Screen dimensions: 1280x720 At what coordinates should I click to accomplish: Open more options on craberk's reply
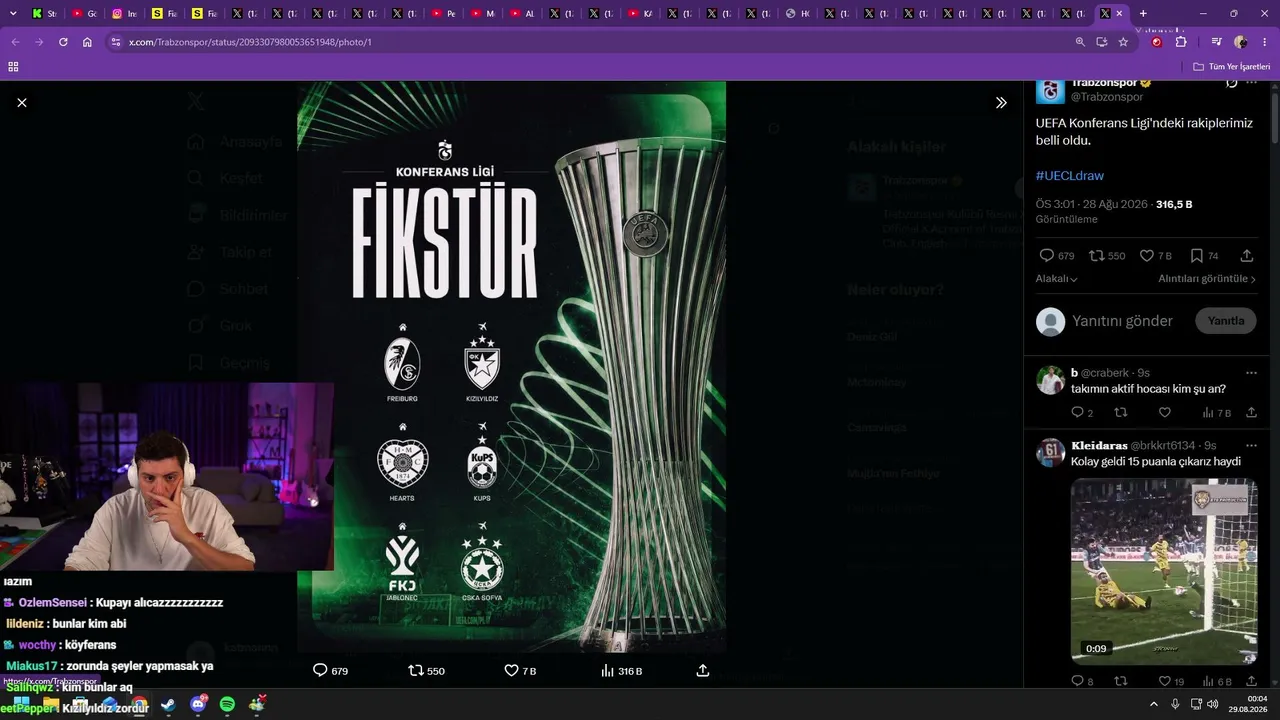tap(1251, 373)
